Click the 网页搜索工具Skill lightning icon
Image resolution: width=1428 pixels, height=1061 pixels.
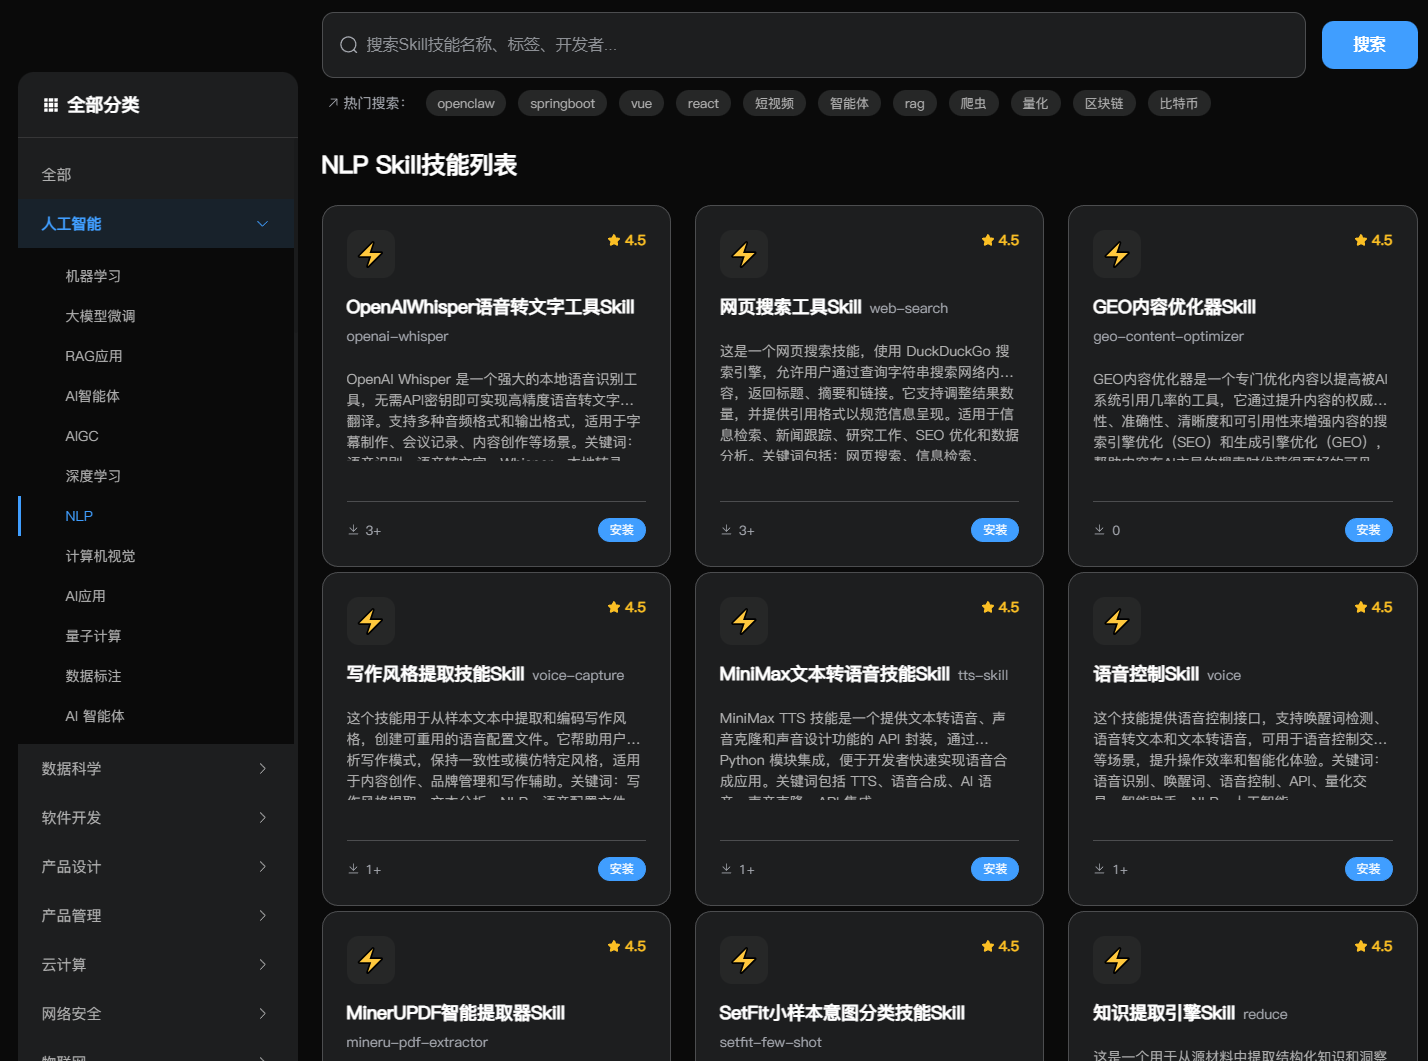pyautogui.click(x=744, y=254)
